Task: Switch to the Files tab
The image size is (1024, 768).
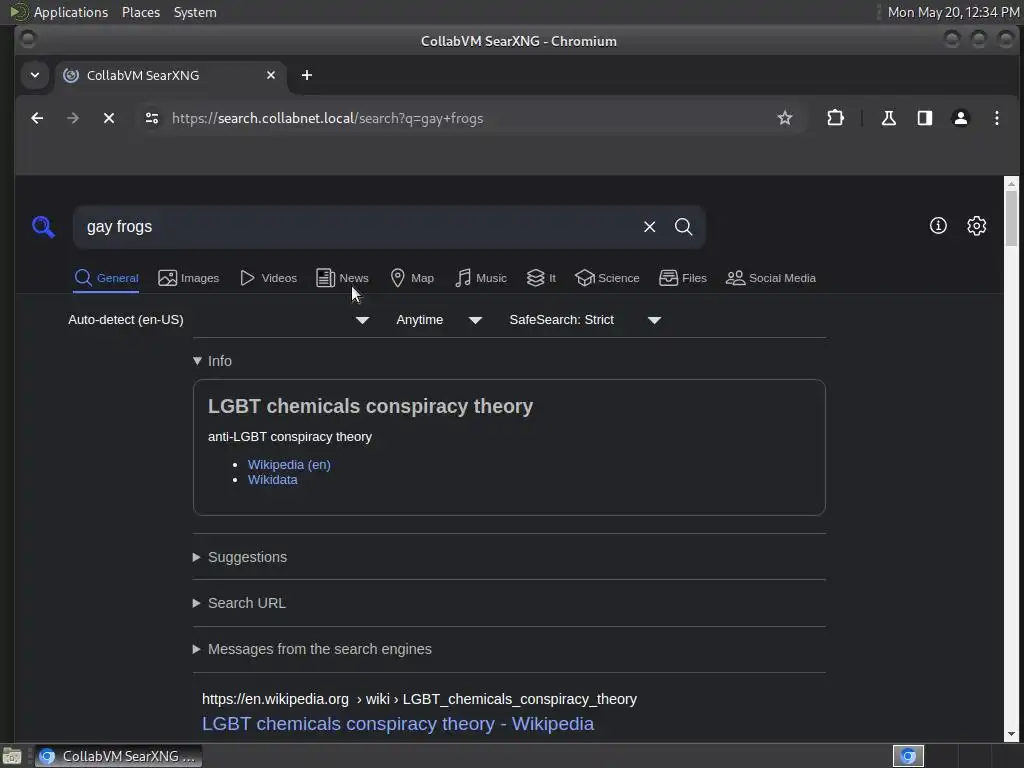Action: coord(682,278)
